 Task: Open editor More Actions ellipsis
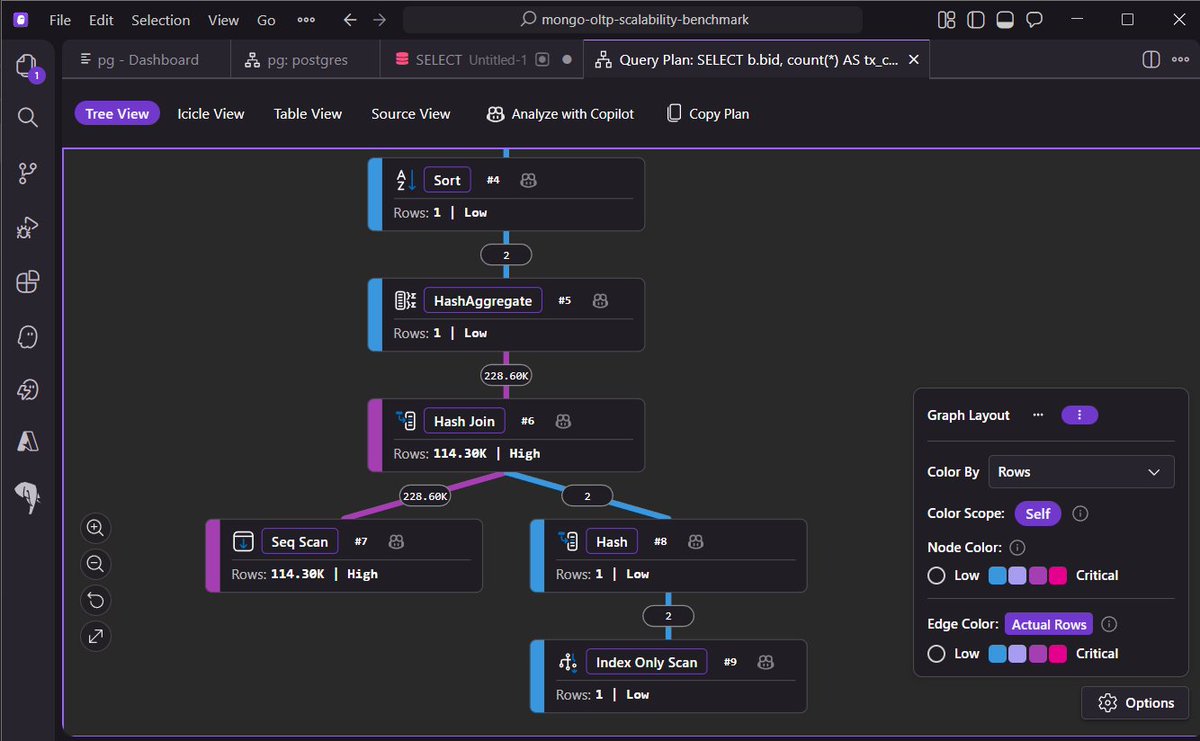(1180, 60)
